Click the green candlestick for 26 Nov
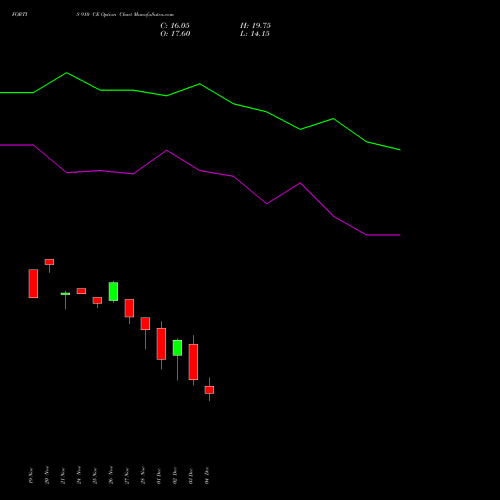The image size is (500, 500). (113, 291)
